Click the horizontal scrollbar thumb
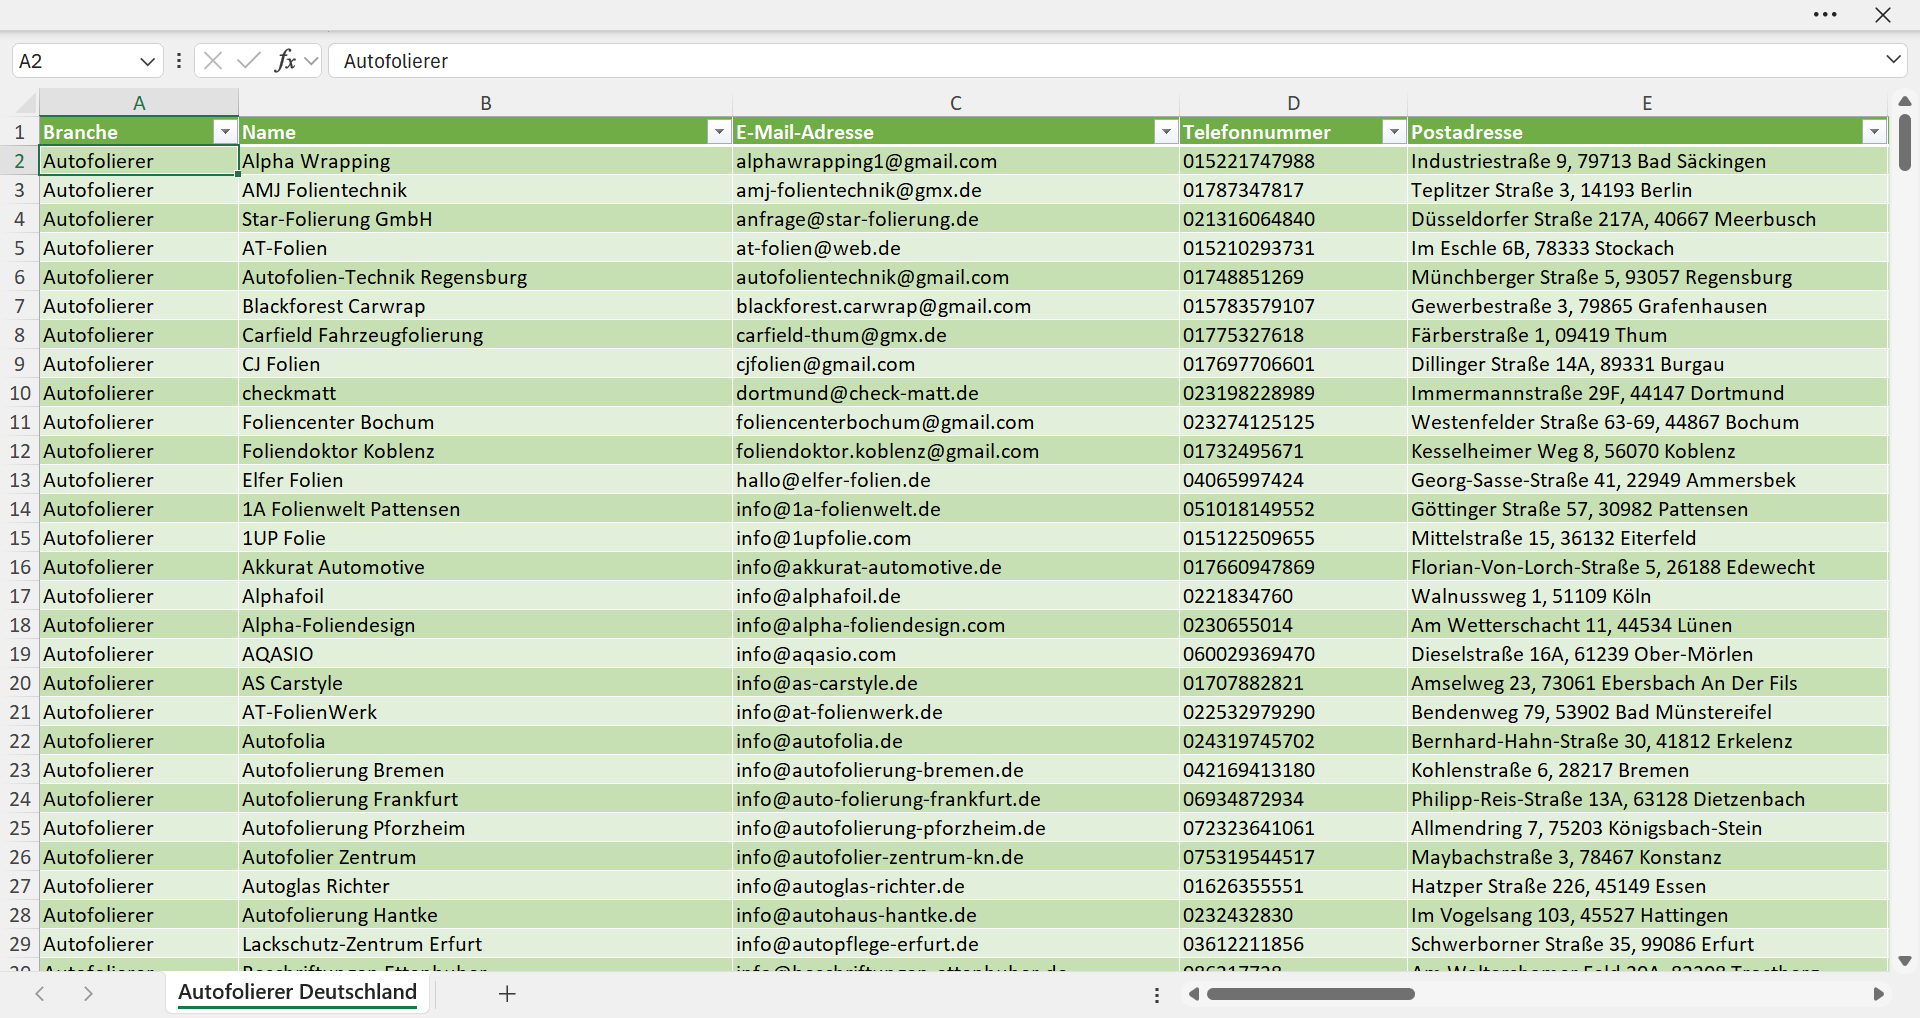Viewport: 1920px width, 1018px height. tap(1311, 994)
